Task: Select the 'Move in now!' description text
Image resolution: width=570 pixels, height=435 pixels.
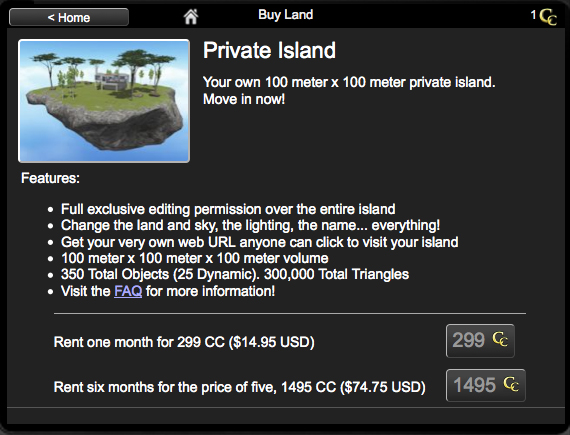Action: [x=244, y=99]
